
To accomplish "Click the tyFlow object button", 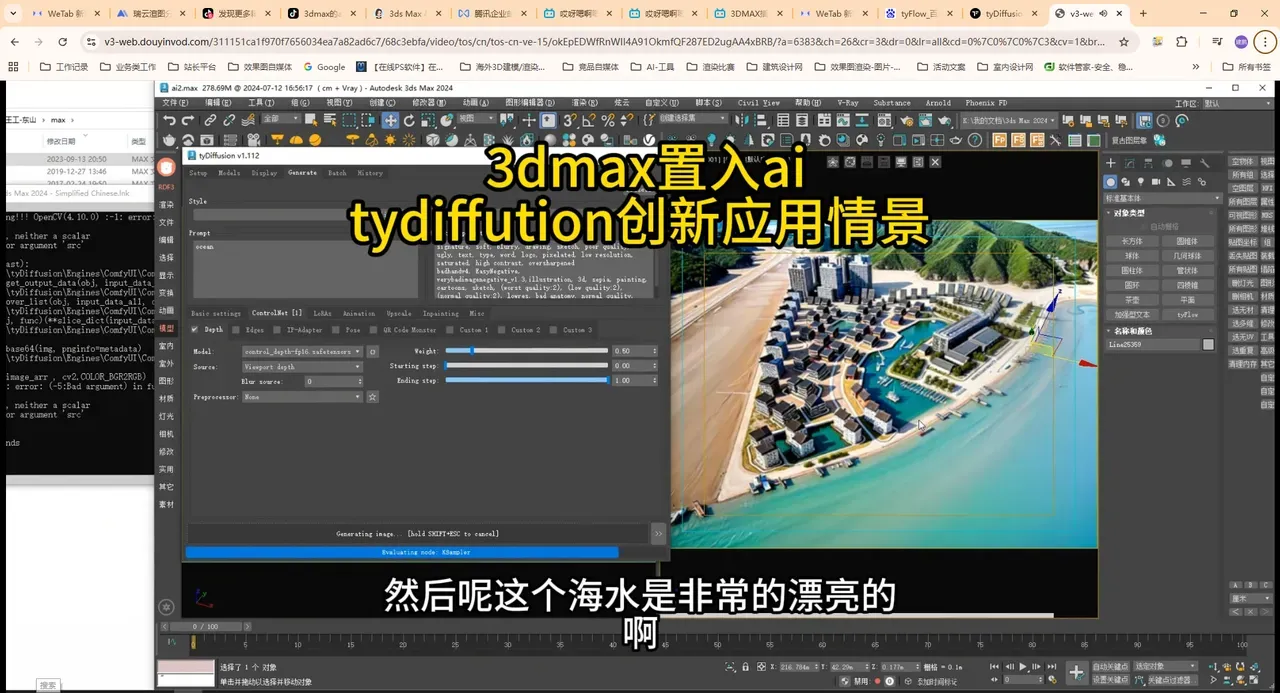I will [x=1187, y=314].
